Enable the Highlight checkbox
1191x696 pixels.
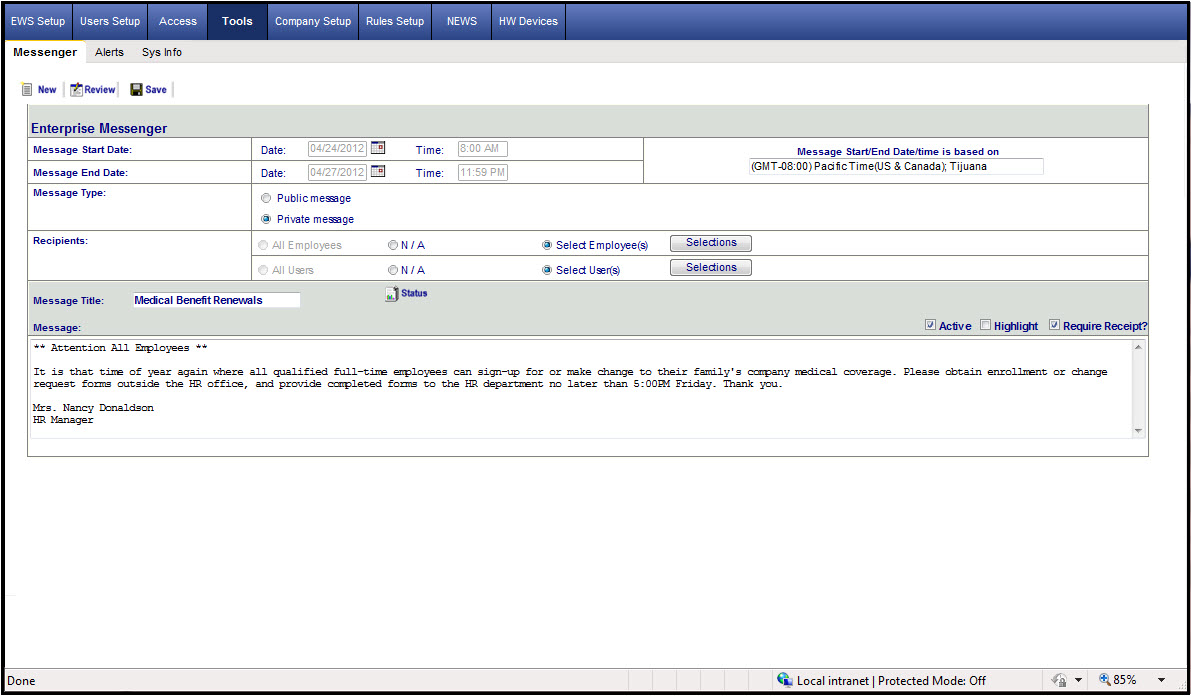click(x=986, y=325)
